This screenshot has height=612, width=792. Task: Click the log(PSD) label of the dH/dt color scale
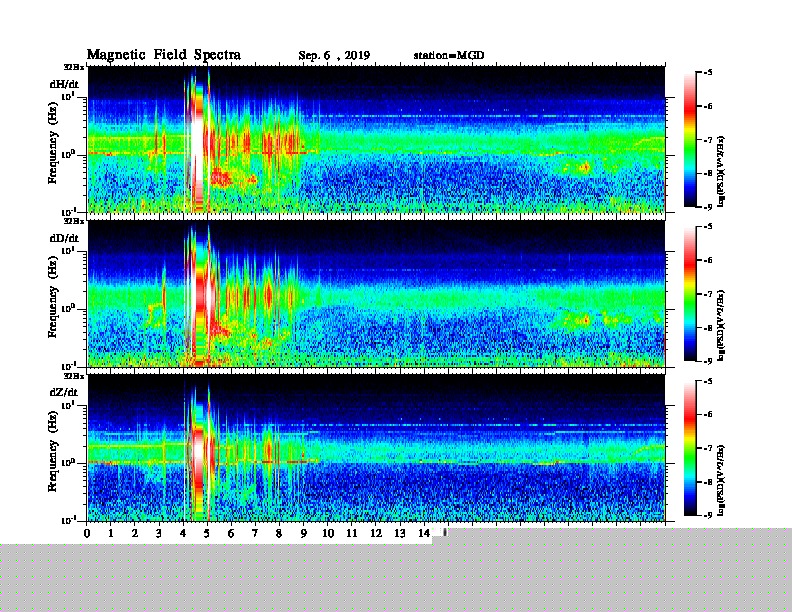721,171
